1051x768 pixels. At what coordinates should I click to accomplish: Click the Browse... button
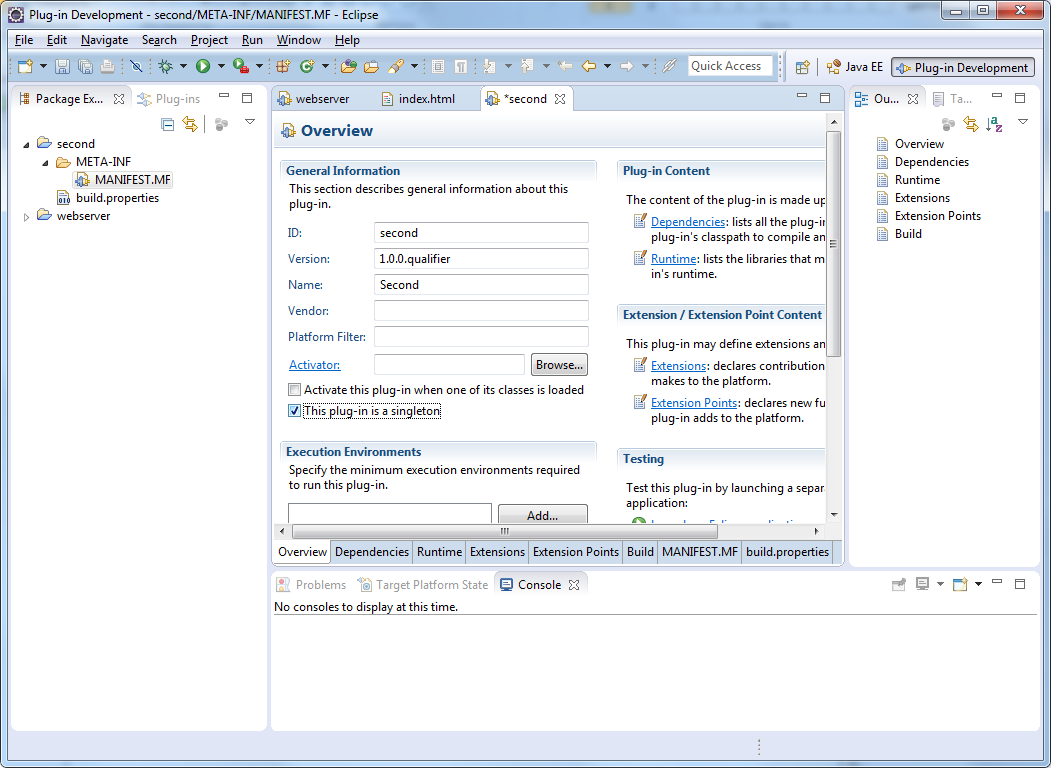pos(559,365)
